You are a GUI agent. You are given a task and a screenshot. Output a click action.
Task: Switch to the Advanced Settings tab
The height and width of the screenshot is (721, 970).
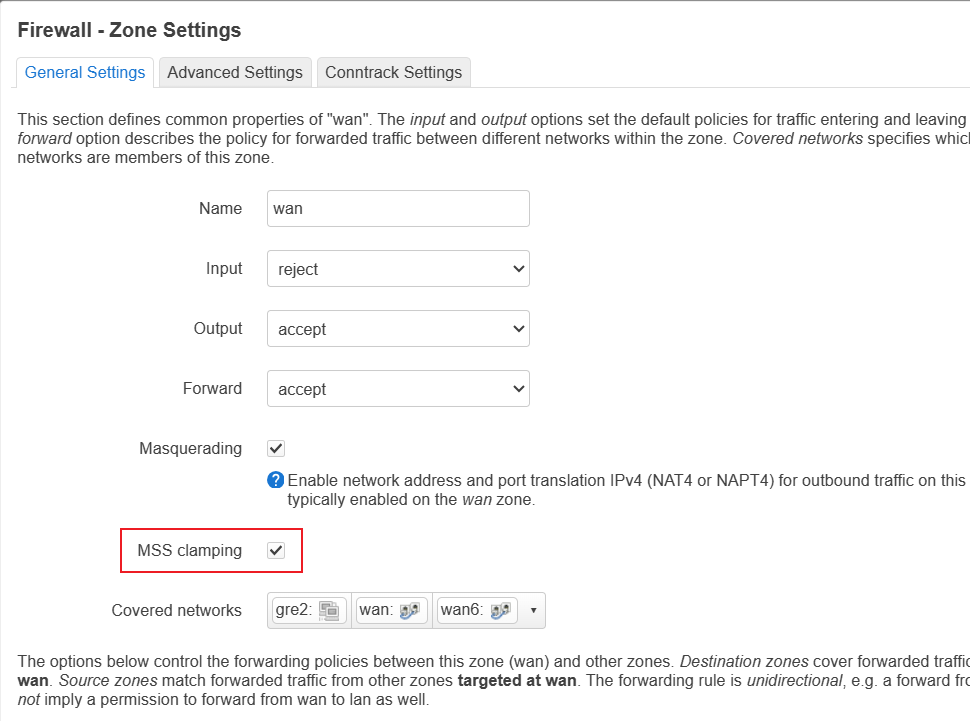(235, 72)
